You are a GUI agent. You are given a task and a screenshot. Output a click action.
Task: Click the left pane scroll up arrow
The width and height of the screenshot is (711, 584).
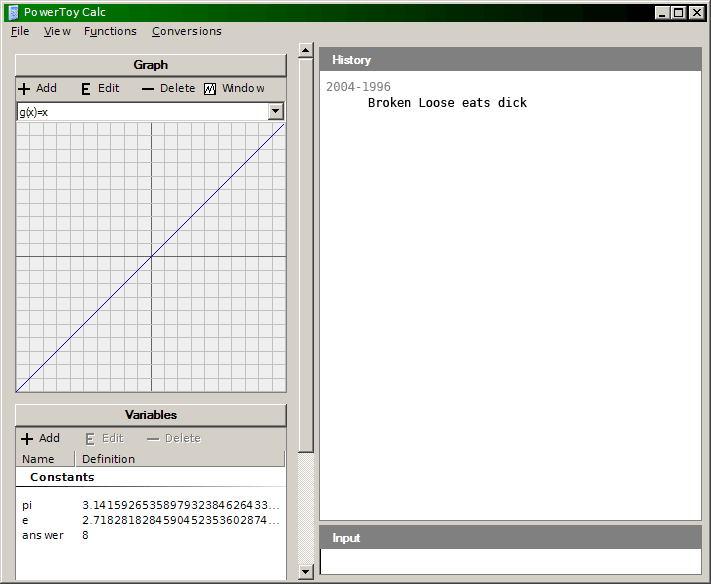306,50
